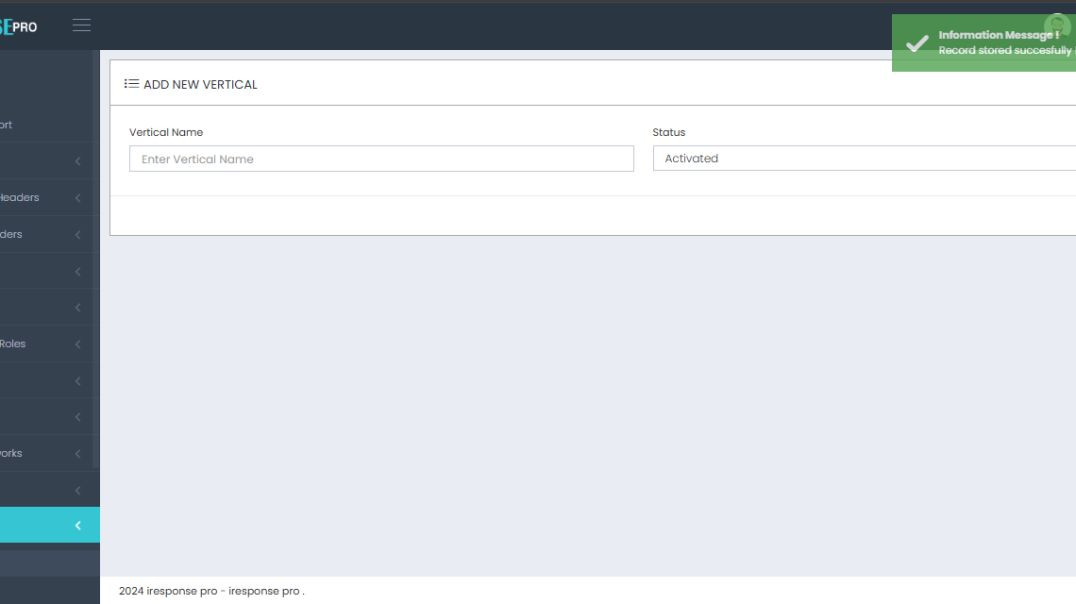Image resolution: width=1076 pixels, height=604 pixels.
Task: Click the iresponse PRO logo
Action: click(18, 27)
